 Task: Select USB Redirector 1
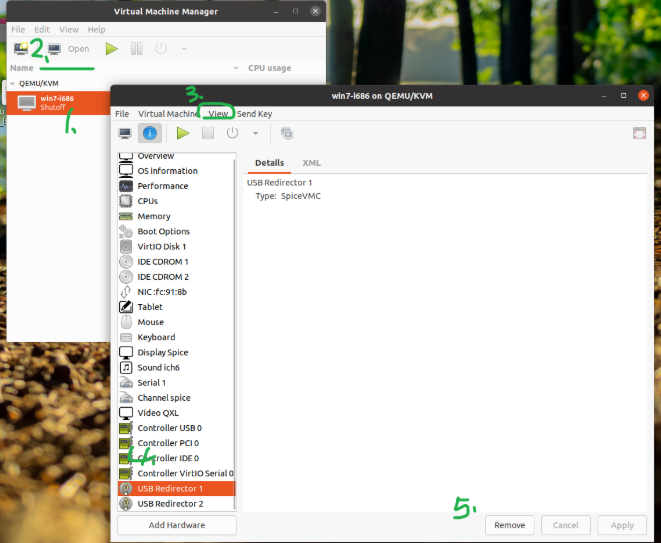[x=176, y=489]
